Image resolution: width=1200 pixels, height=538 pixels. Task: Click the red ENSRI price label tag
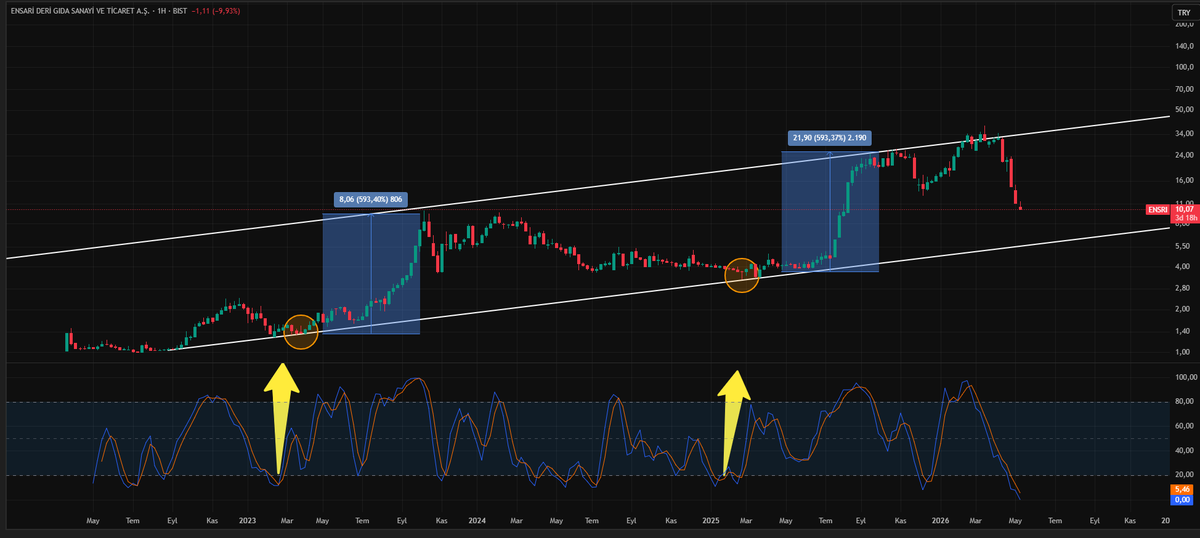point(1156,210)
